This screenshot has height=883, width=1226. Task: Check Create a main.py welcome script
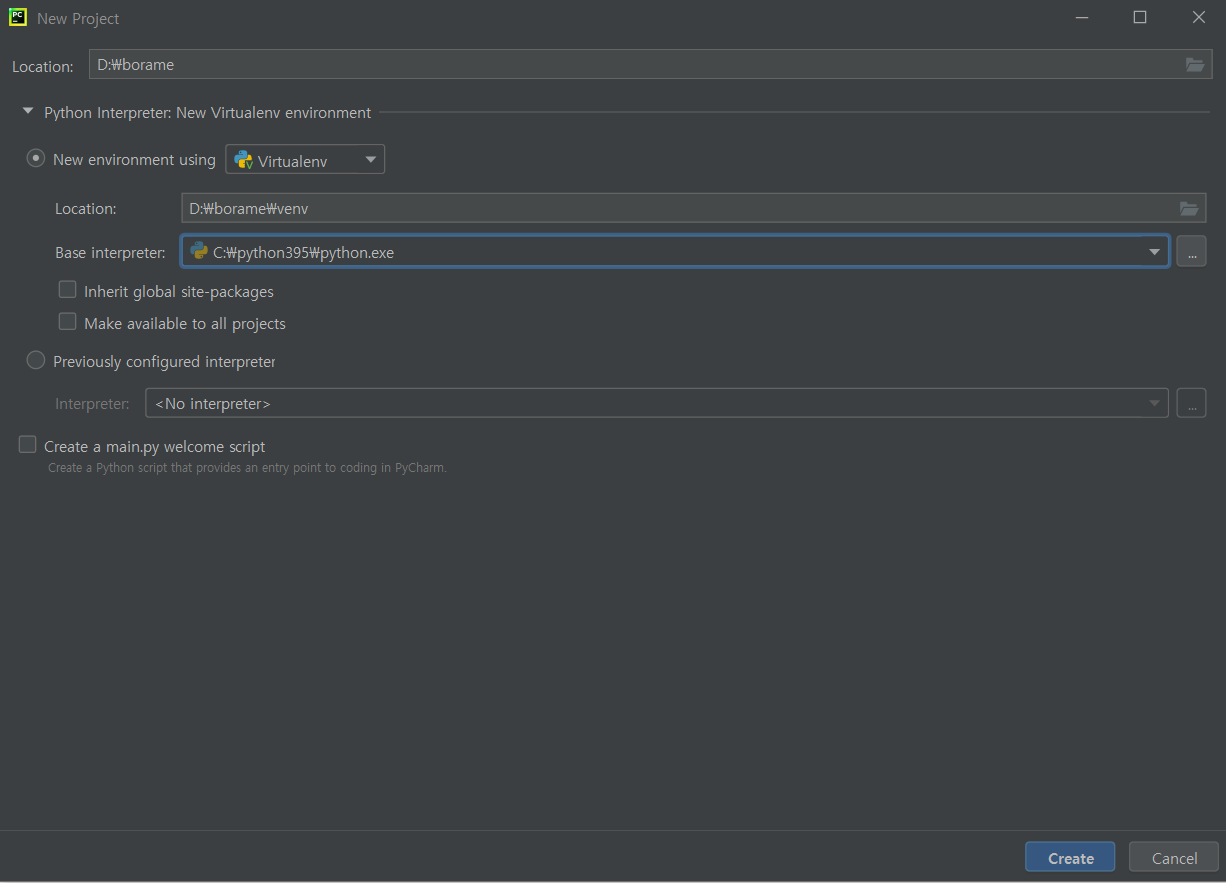point(27,445)
